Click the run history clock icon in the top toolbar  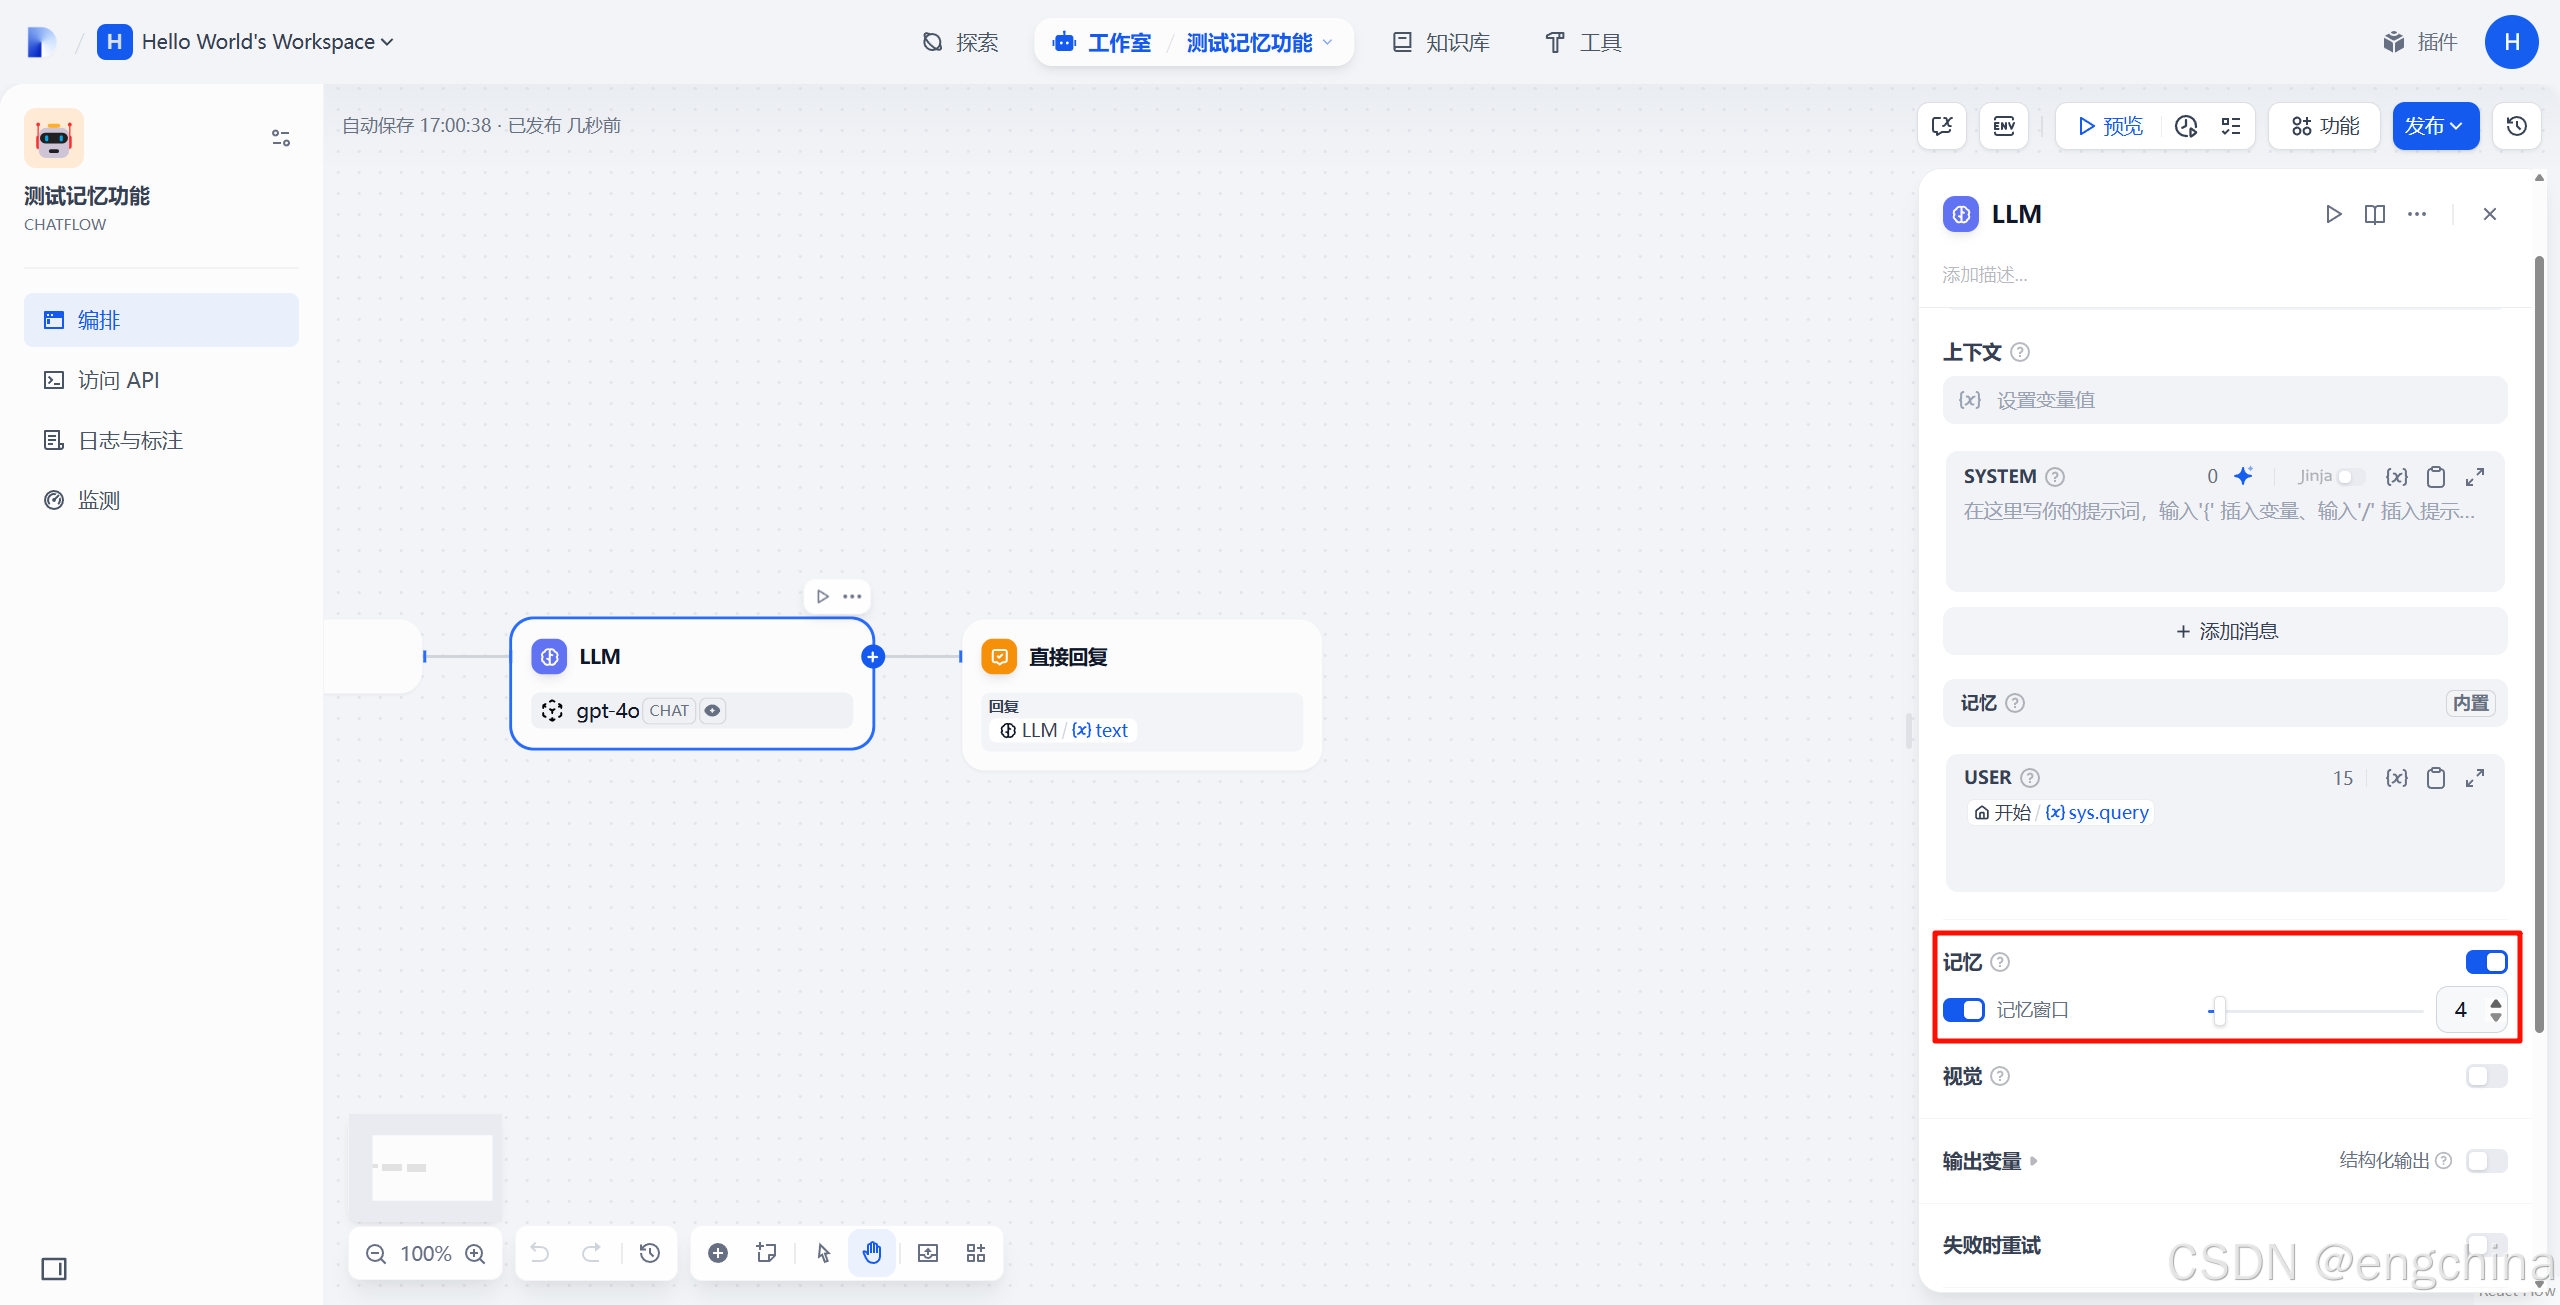[x=2186, y=126]
